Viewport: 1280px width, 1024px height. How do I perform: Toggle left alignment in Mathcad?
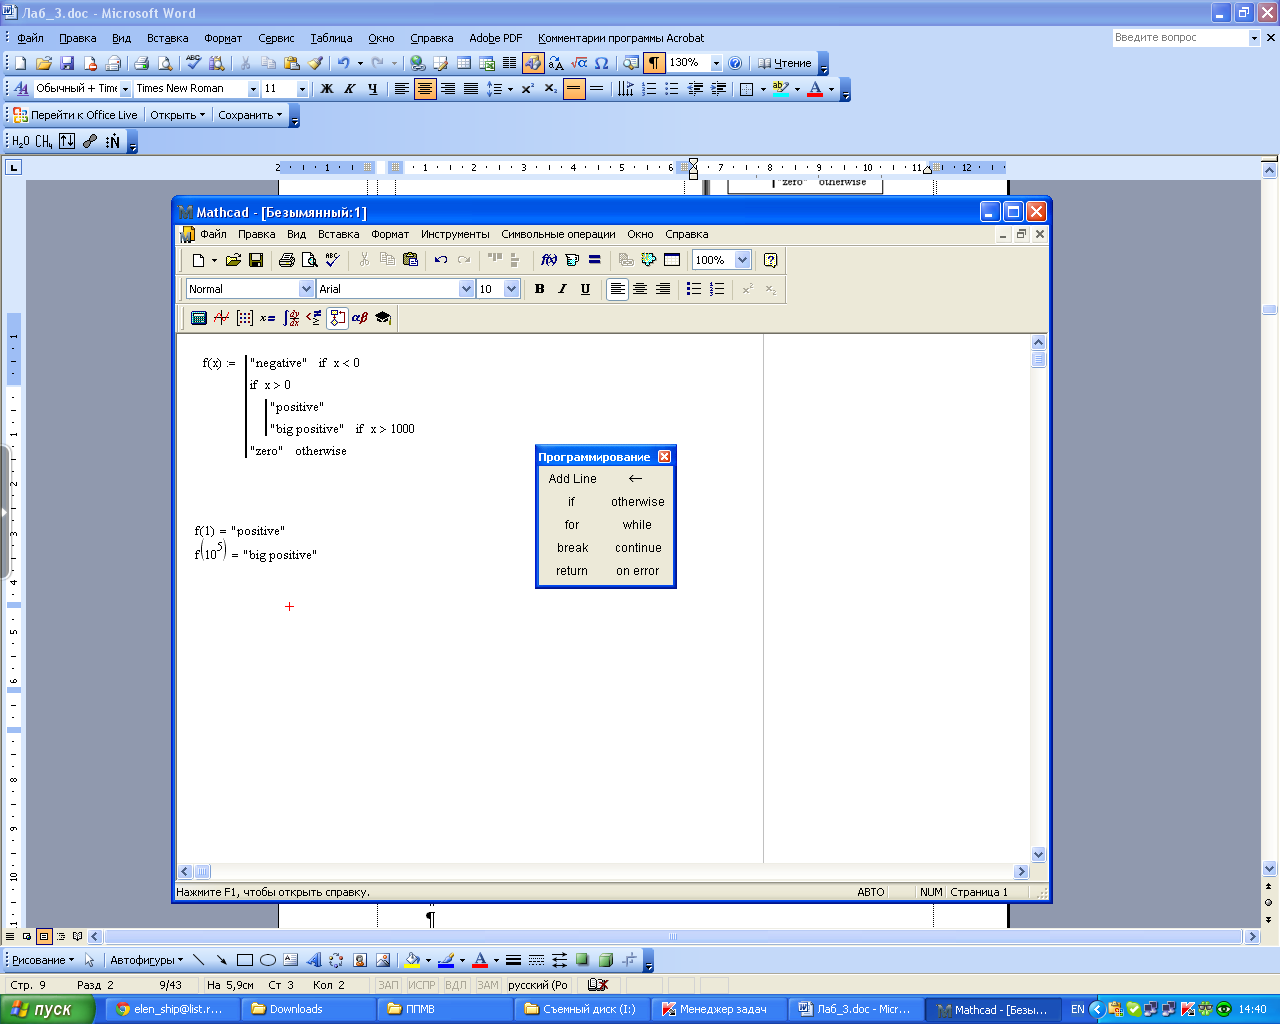pyautogui.click(x=618, y=289)
